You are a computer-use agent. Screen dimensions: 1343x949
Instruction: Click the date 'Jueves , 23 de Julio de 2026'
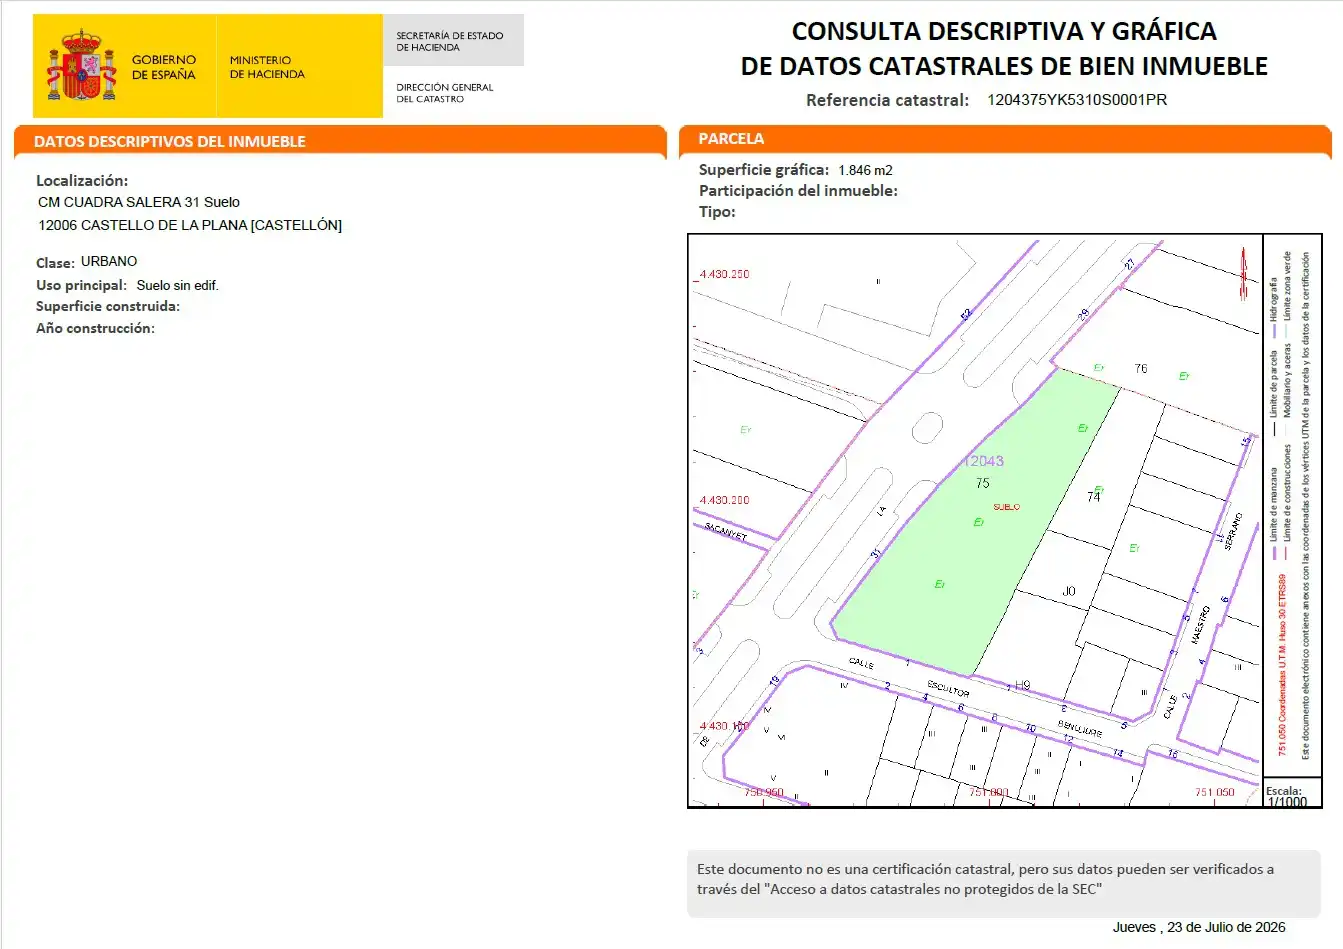click(1199, 927)
